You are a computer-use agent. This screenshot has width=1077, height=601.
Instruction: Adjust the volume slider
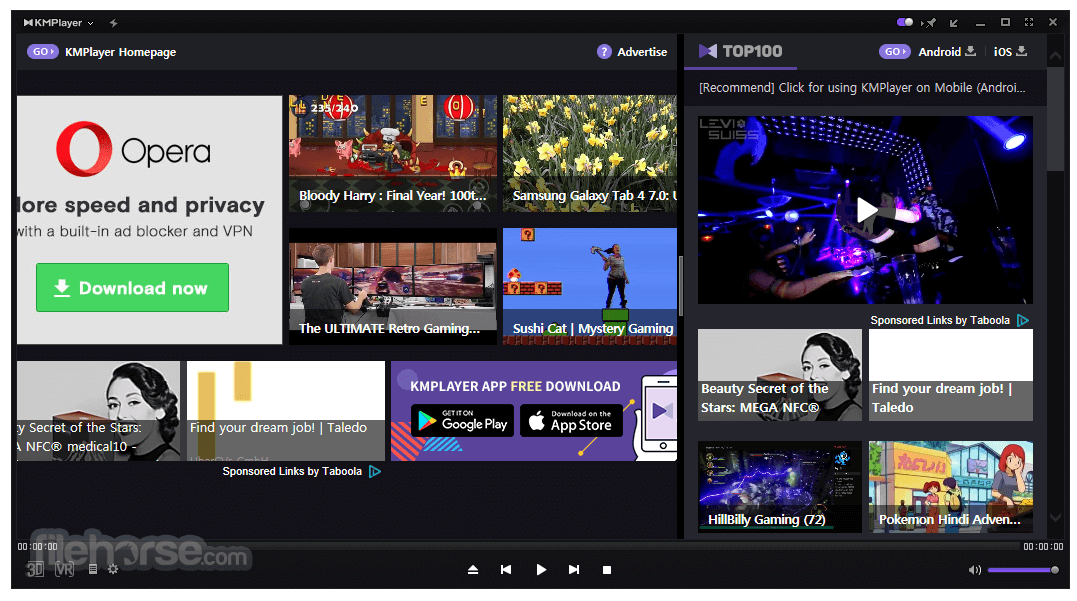[1022, 570]
